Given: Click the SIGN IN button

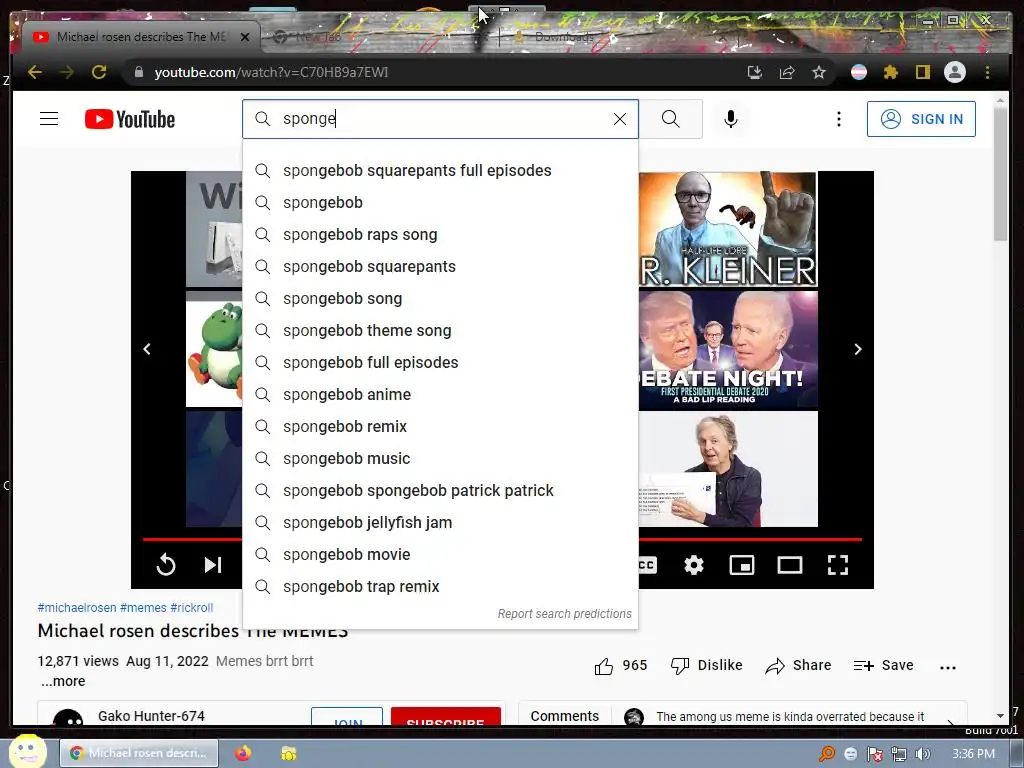Looking at the screenshot, I should pyautogui.click(x=921, y=119).
